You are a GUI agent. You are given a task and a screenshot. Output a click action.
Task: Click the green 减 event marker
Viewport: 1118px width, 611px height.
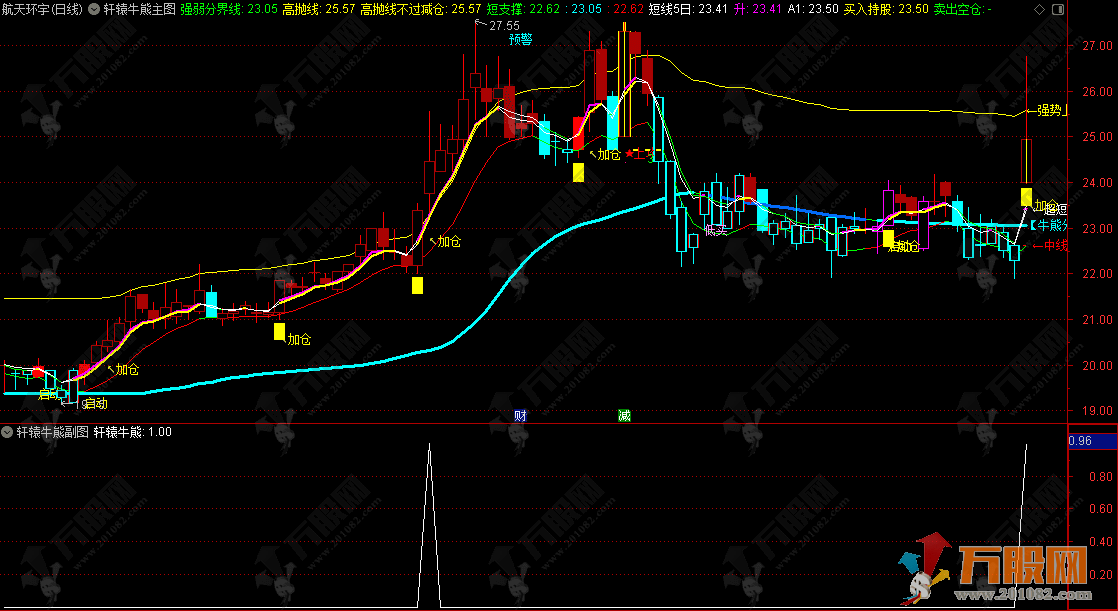coord(624,416)
